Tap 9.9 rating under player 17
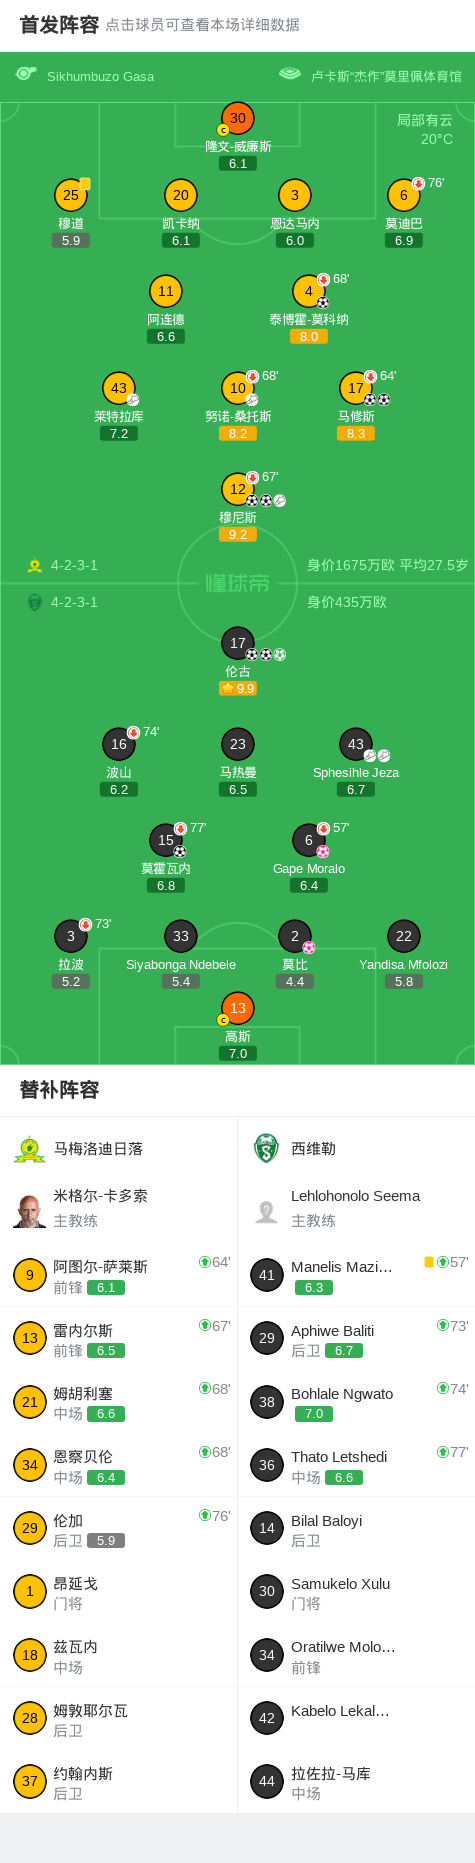Screen dimensions: 475x1863 click(238, 688)
